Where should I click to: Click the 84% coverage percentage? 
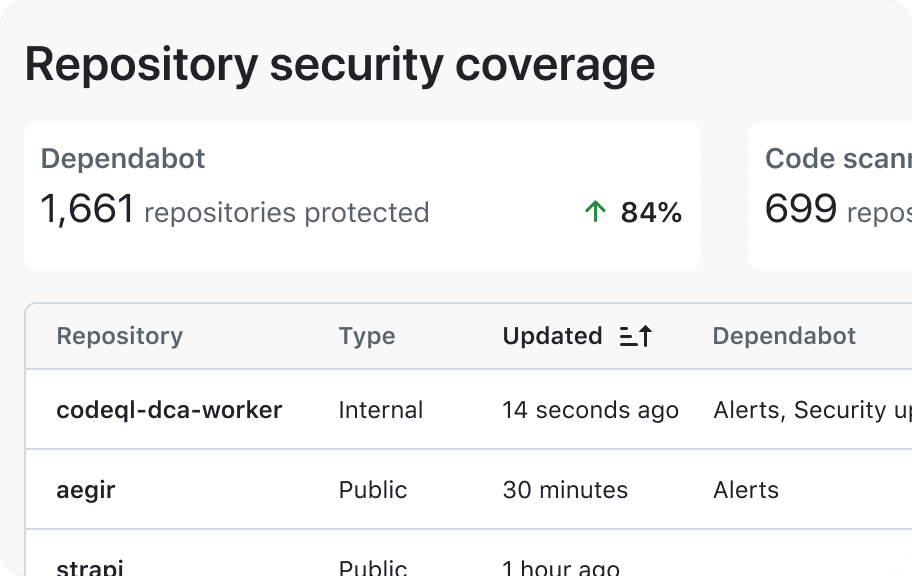(x=651, y=212)
